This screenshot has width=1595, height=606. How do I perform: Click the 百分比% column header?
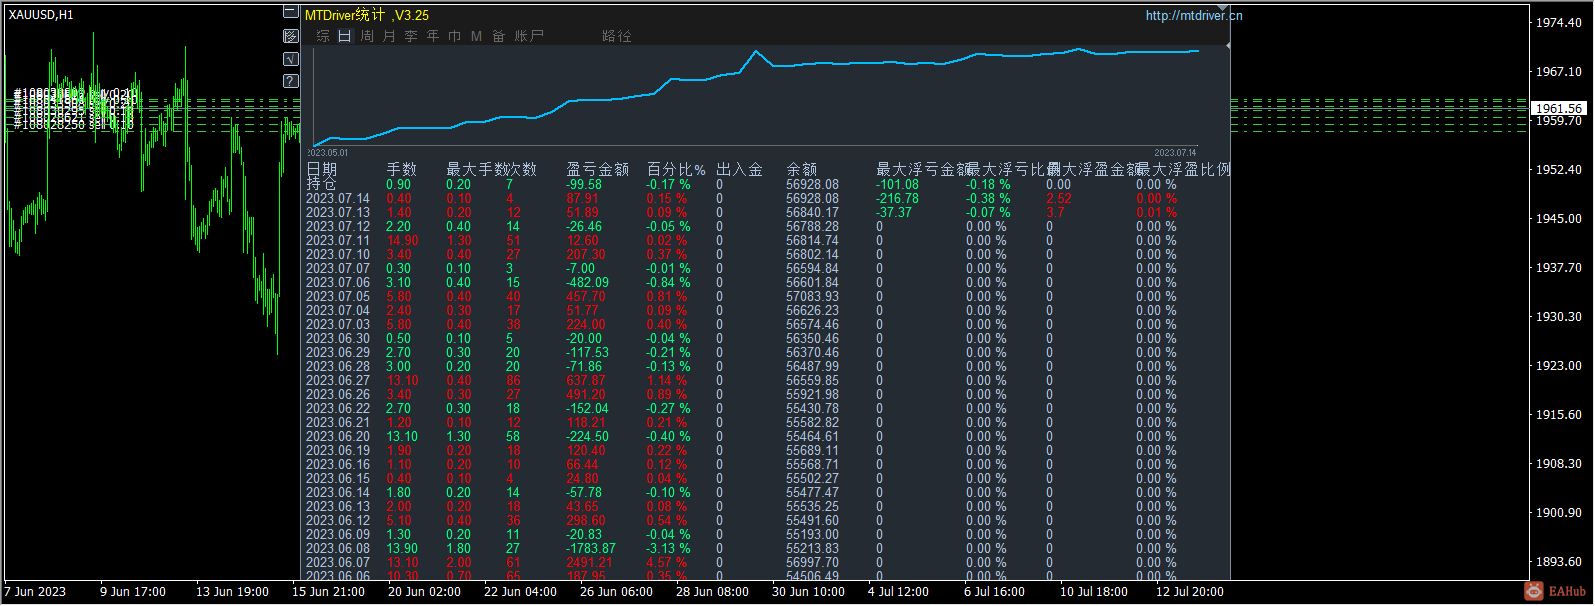[676, 170]
